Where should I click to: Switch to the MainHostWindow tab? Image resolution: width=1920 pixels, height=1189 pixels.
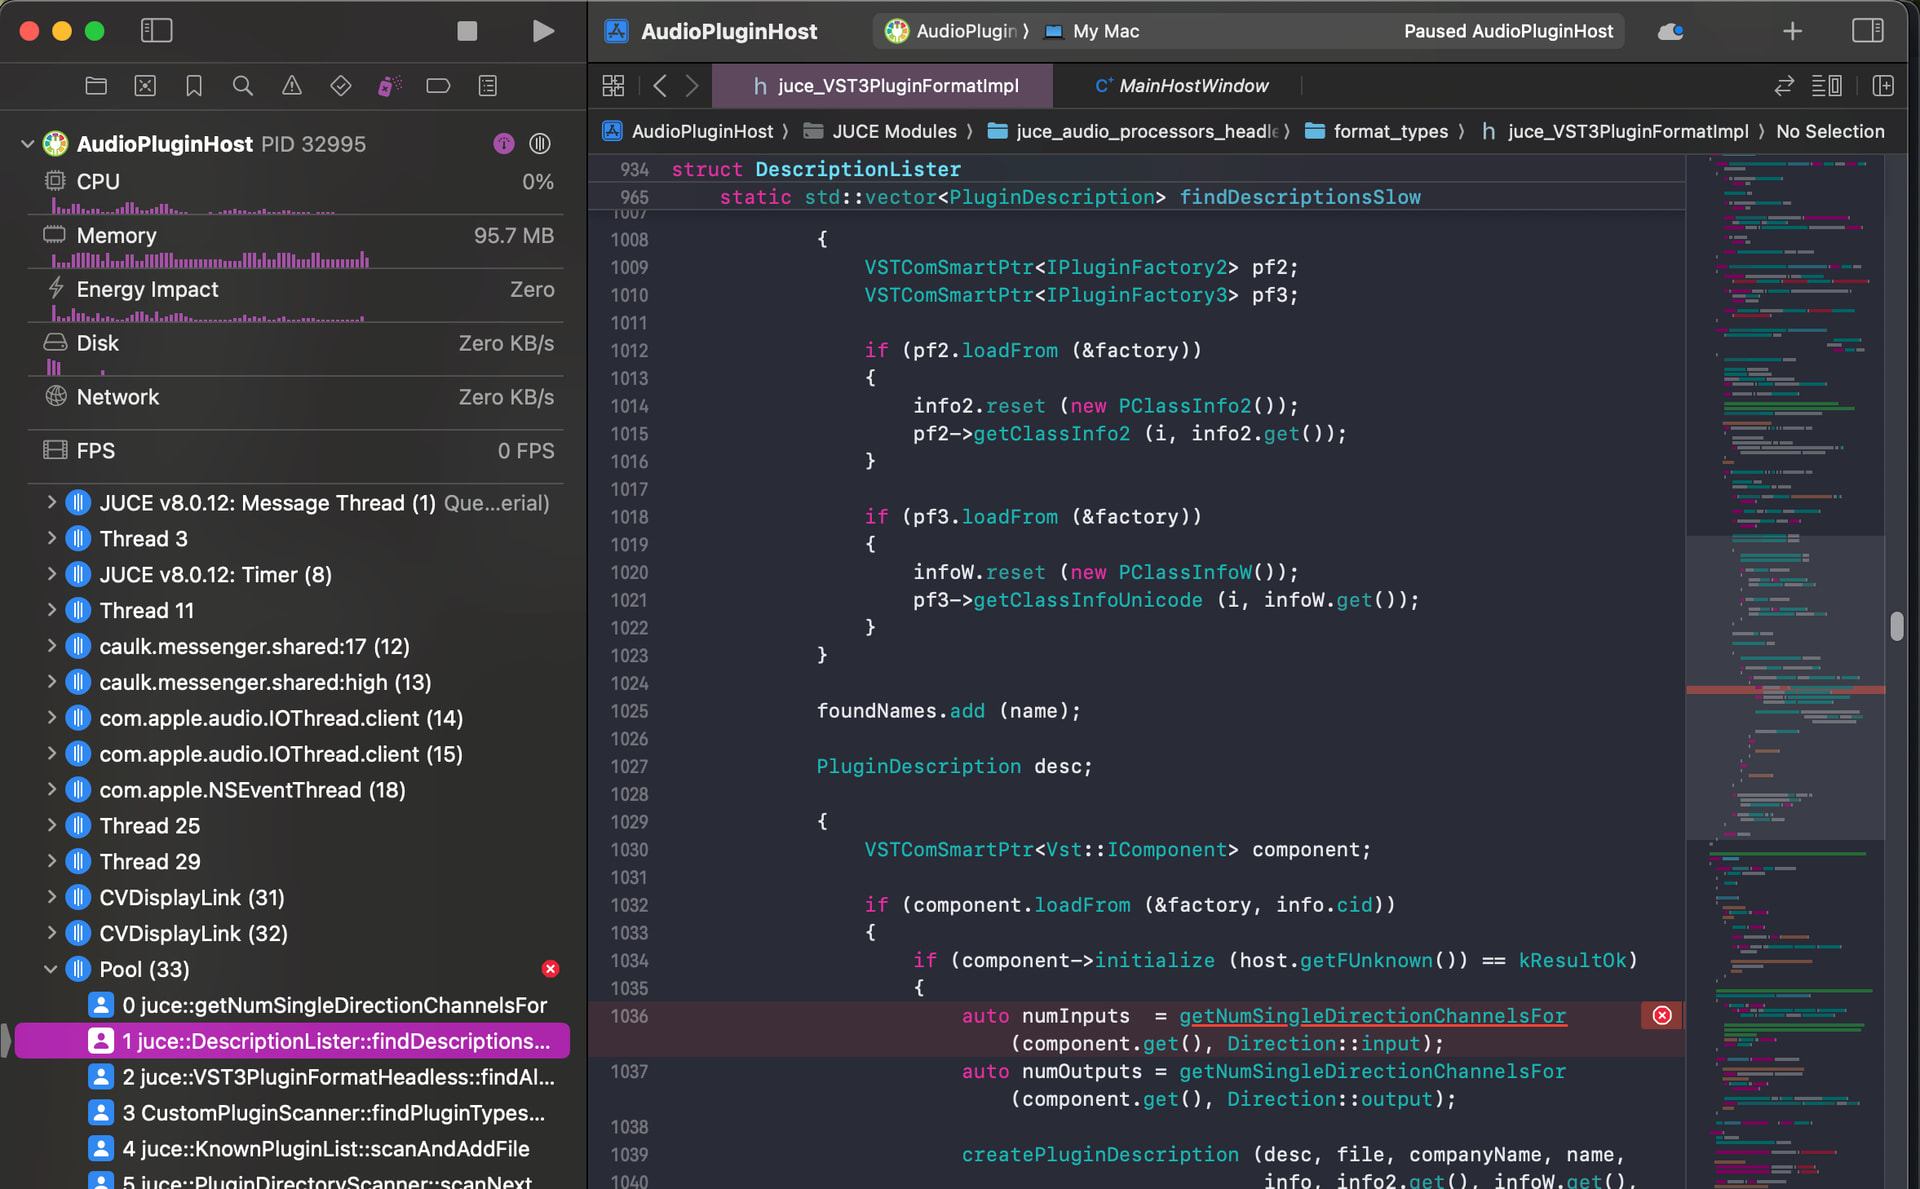click(x=1182, y=86)
